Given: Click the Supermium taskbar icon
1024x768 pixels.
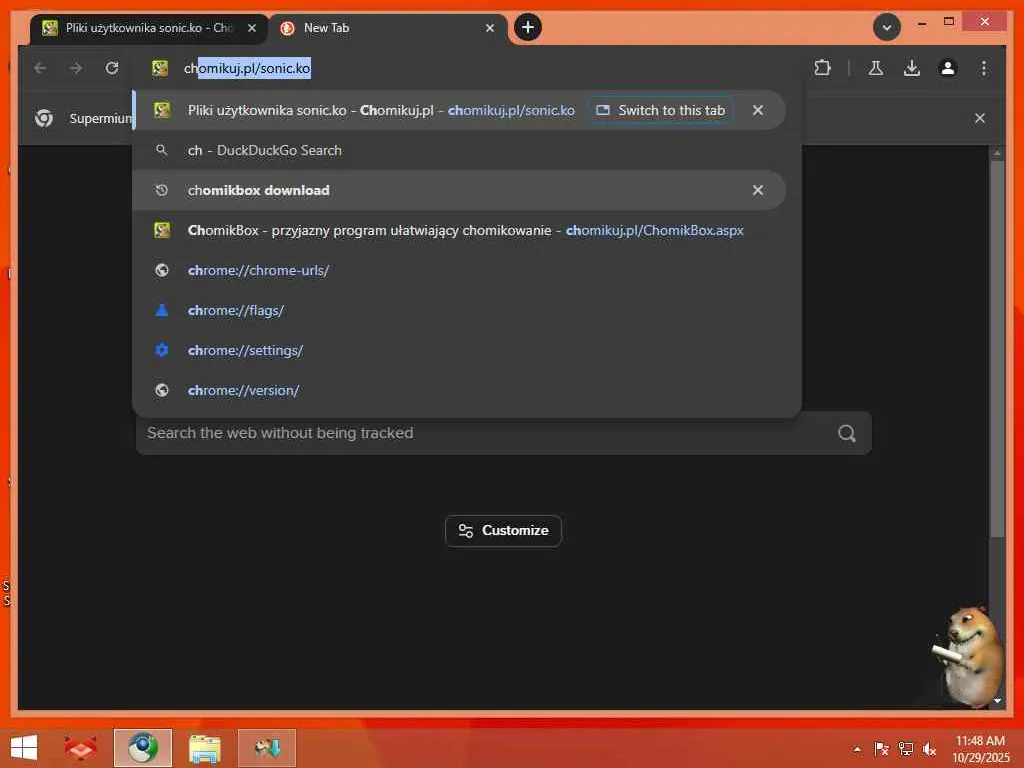Looking at the screenshot, I should coord(142,748).
